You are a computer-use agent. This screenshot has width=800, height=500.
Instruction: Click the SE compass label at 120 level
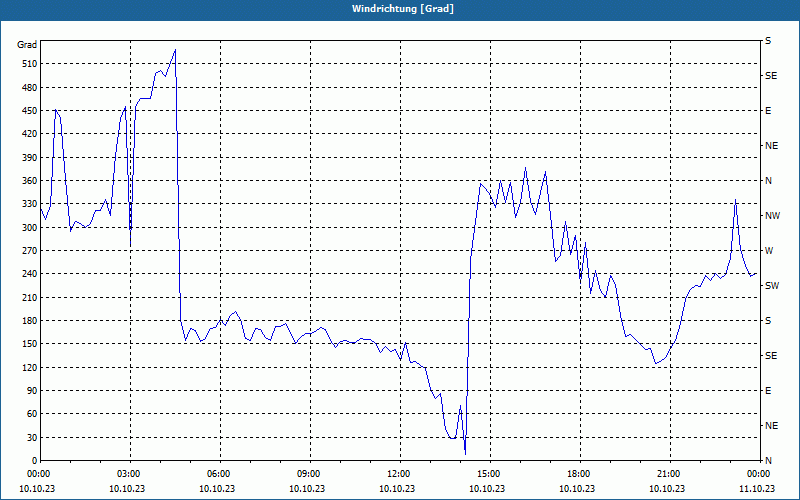(771, 356)
